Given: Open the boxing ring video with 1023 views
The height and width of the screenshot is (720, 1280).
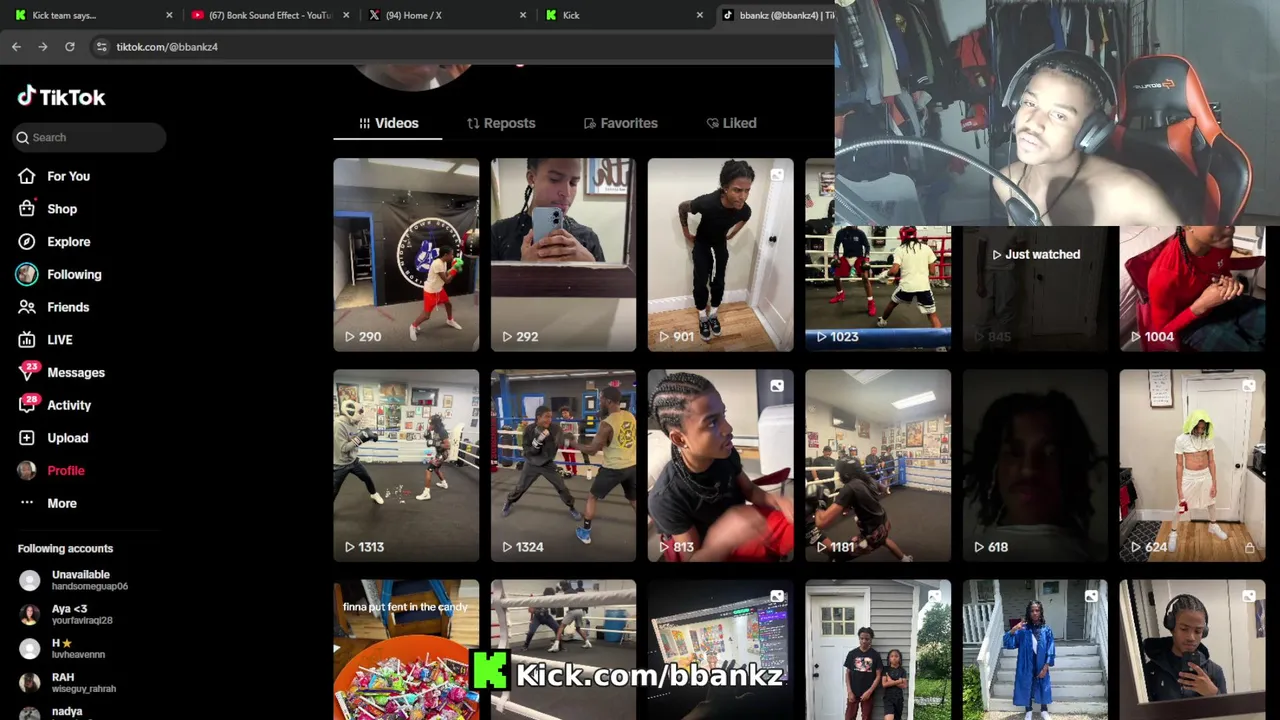Looking at the screenshot, I should point(878,290).
